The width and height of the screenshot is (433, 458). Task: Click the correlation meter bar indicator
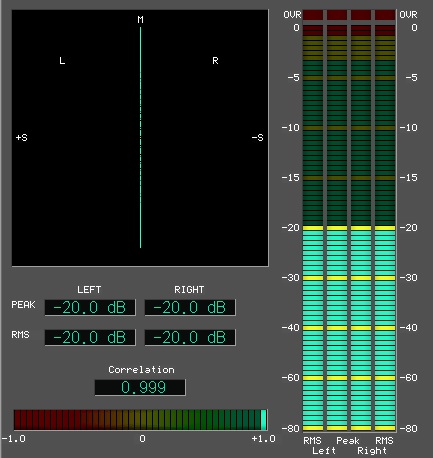click(140, 420)
